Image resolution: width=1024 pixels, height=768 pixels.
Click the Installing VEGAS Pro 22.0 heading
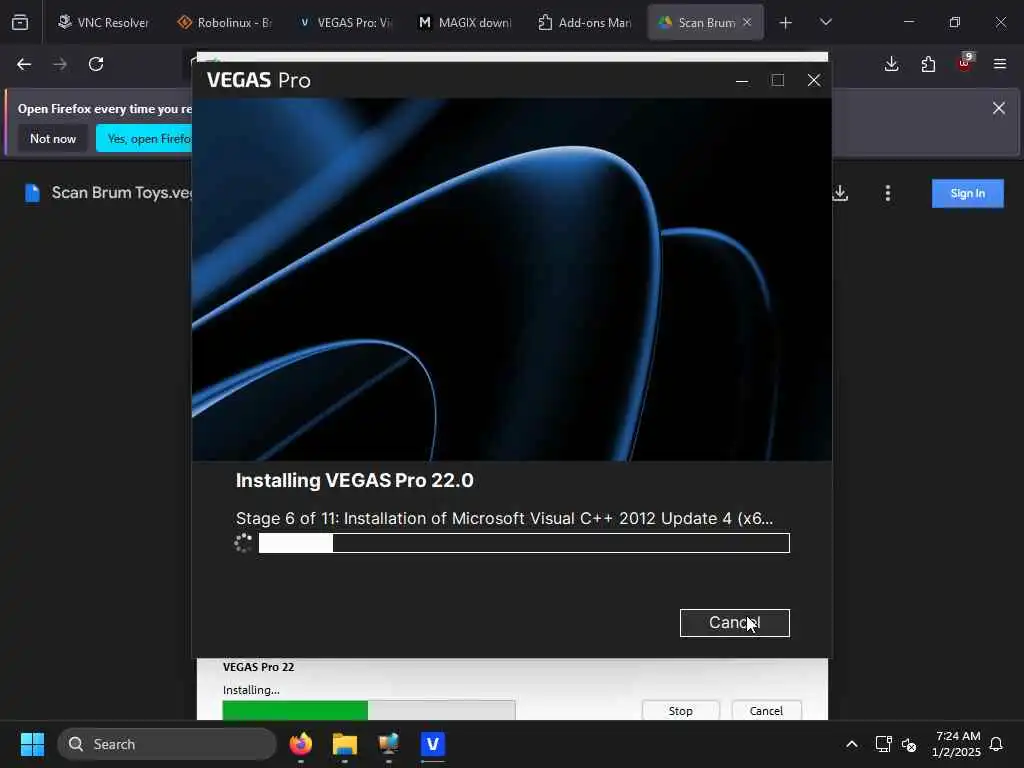tap(355, 481)
